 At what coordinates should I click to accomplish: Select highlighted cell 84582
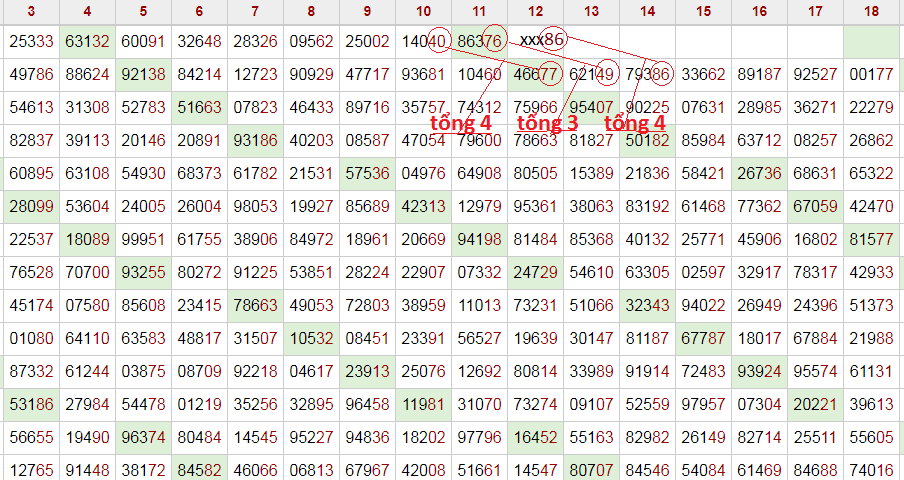pos(199,469)
